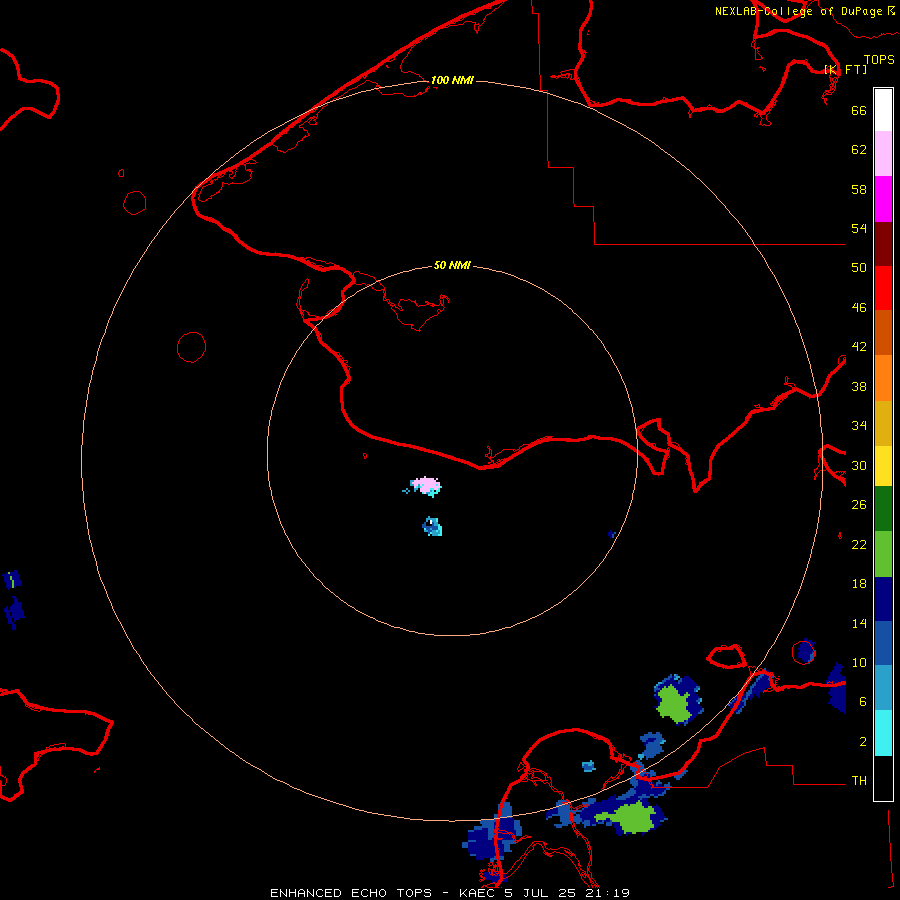This screenshot has height=900, width=900.
Task: Click the pink echo cell near radar center
Action: point(425,486)
